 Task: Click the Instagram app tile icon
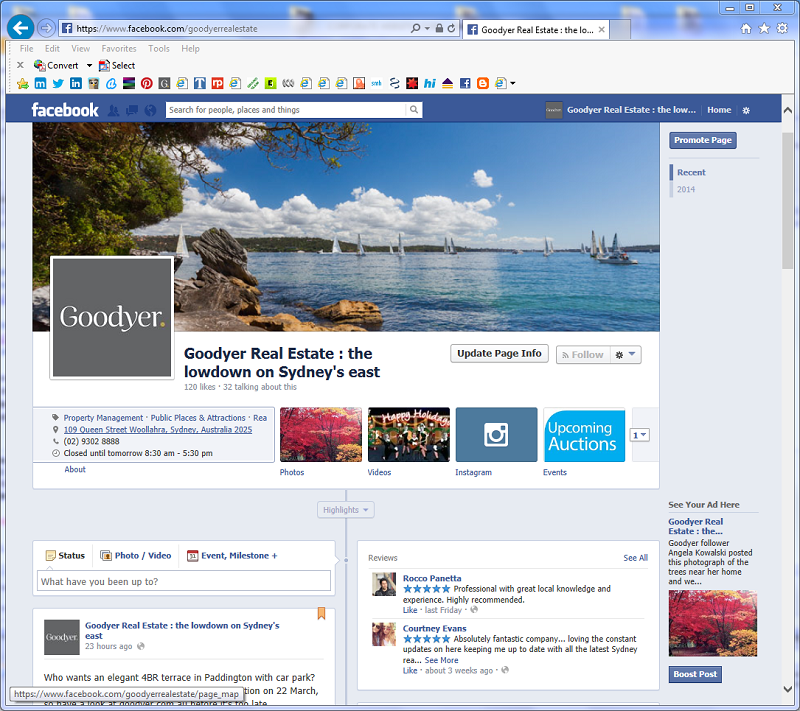point(496,435)
